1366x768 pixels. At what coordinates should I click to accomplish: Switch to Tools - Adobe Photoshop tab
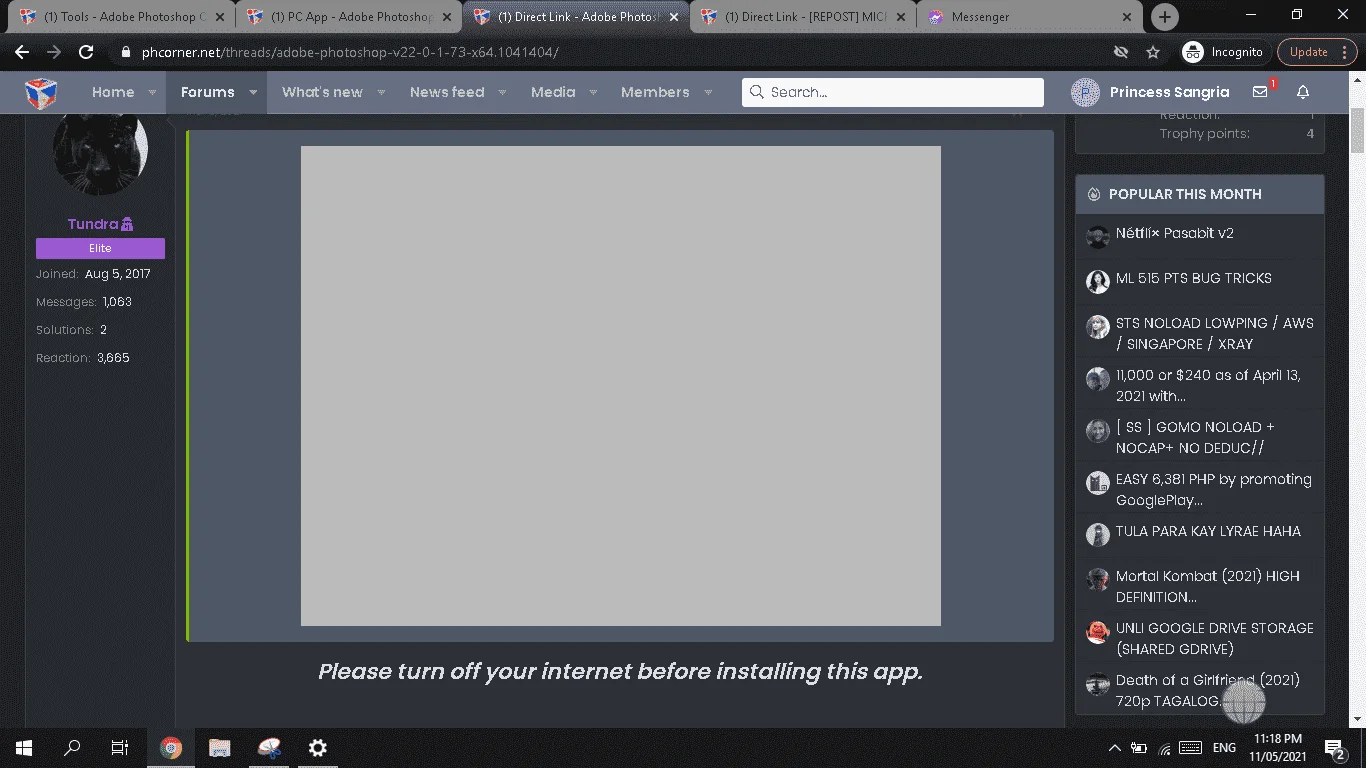pyautogui.click(x=120, y=17)
